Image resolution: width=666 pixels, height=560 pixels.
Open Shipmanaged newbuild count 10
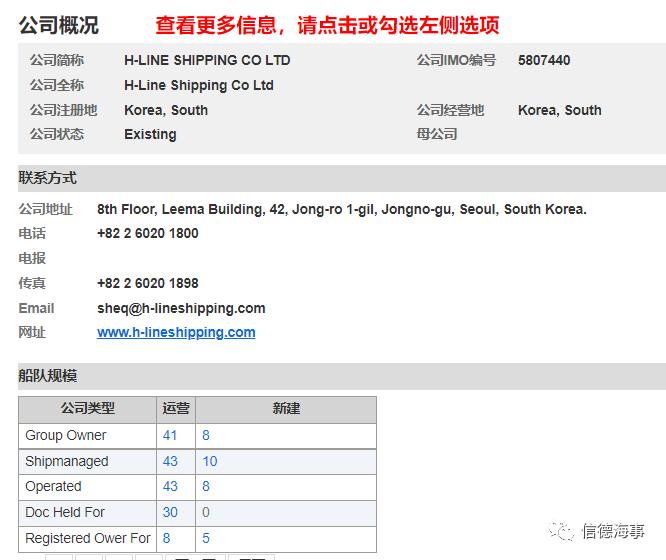tap(210, 461)
